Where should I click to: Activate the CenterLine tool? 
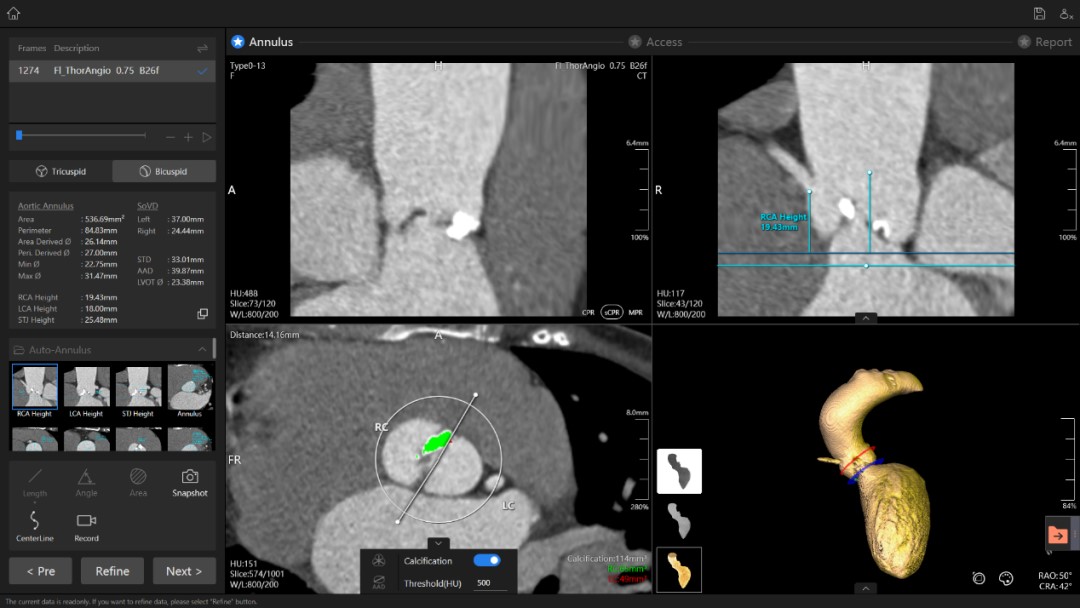34,525
